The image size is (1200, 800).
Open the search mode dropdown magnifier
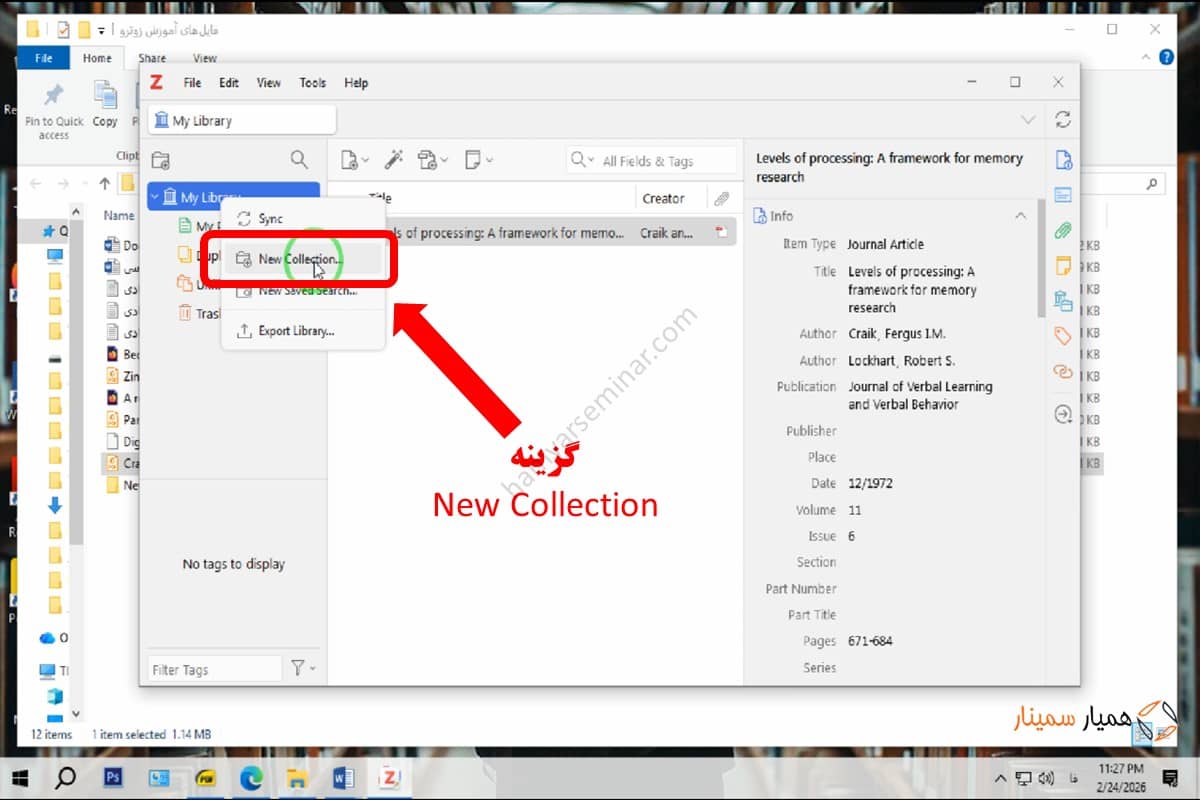point(582,160)
